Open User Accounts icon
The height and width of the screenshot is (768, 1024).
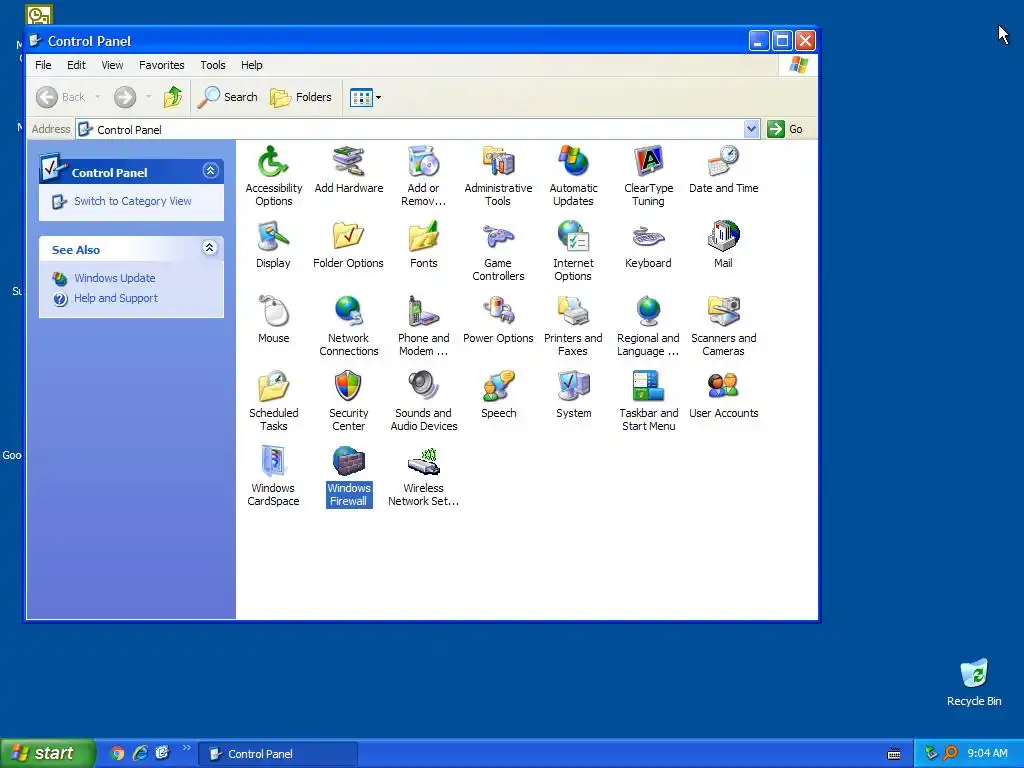coord(724,387)
